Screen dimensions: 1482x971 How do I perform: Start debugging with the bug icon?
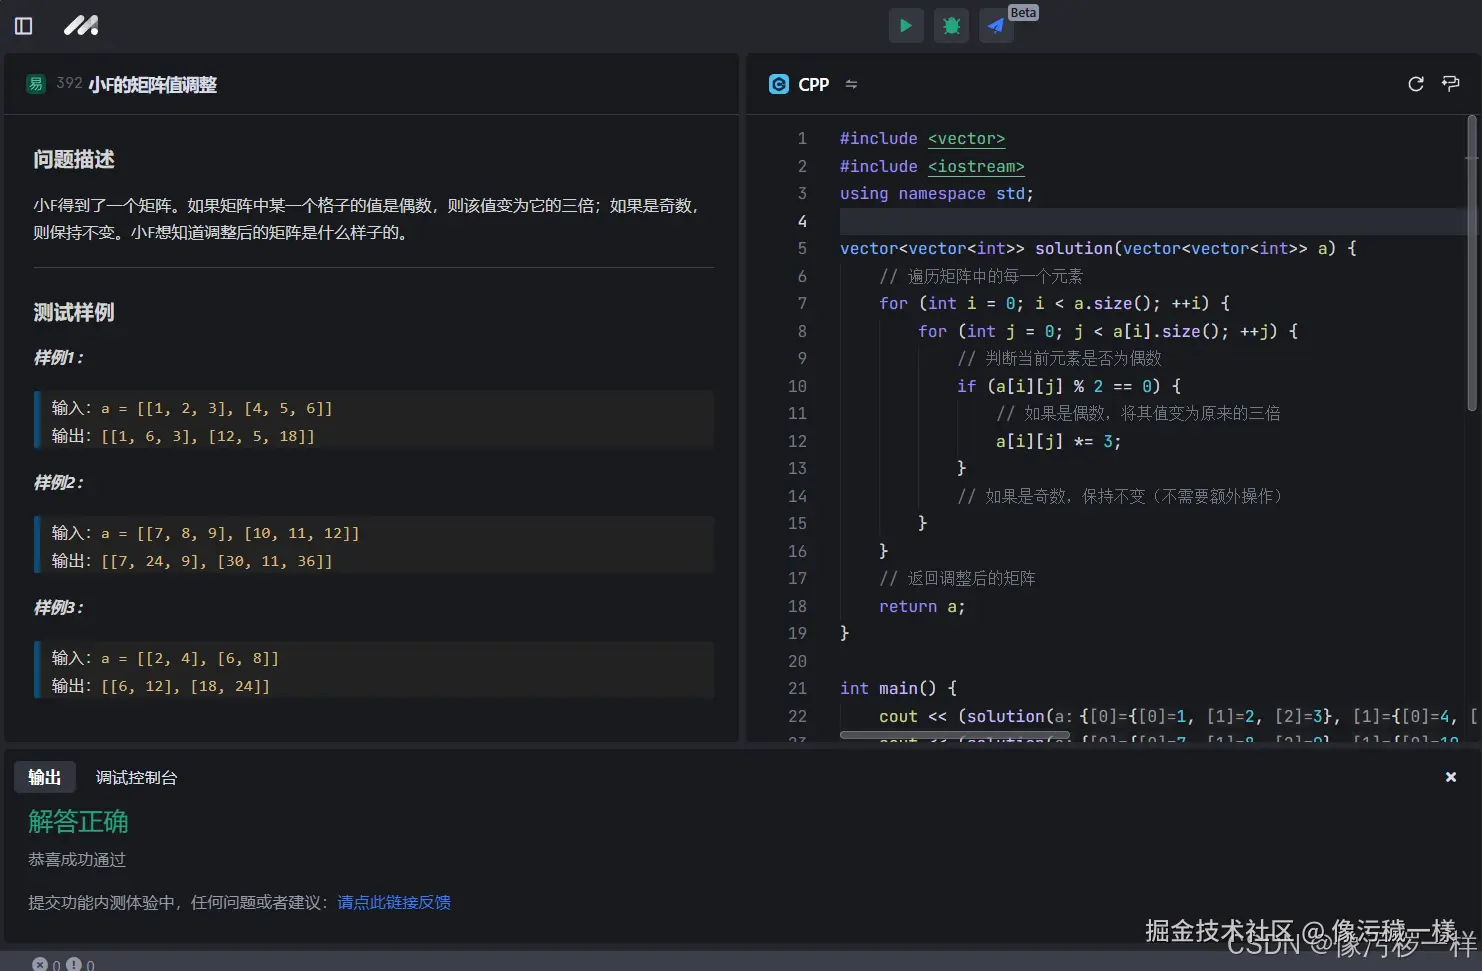pyautogui.click(x=951, y=26)
